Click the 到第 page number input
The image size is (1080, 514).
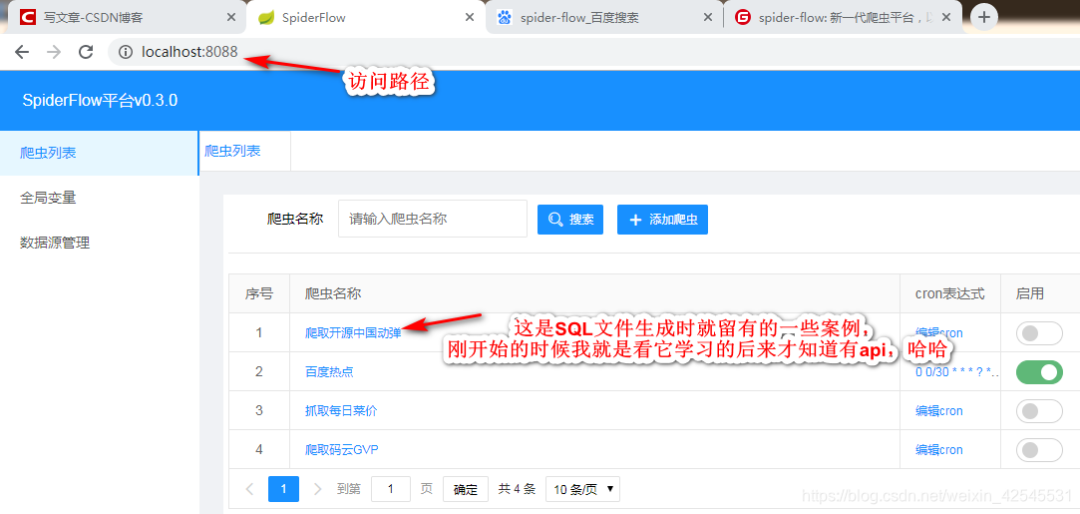click(x=391, y=489)
